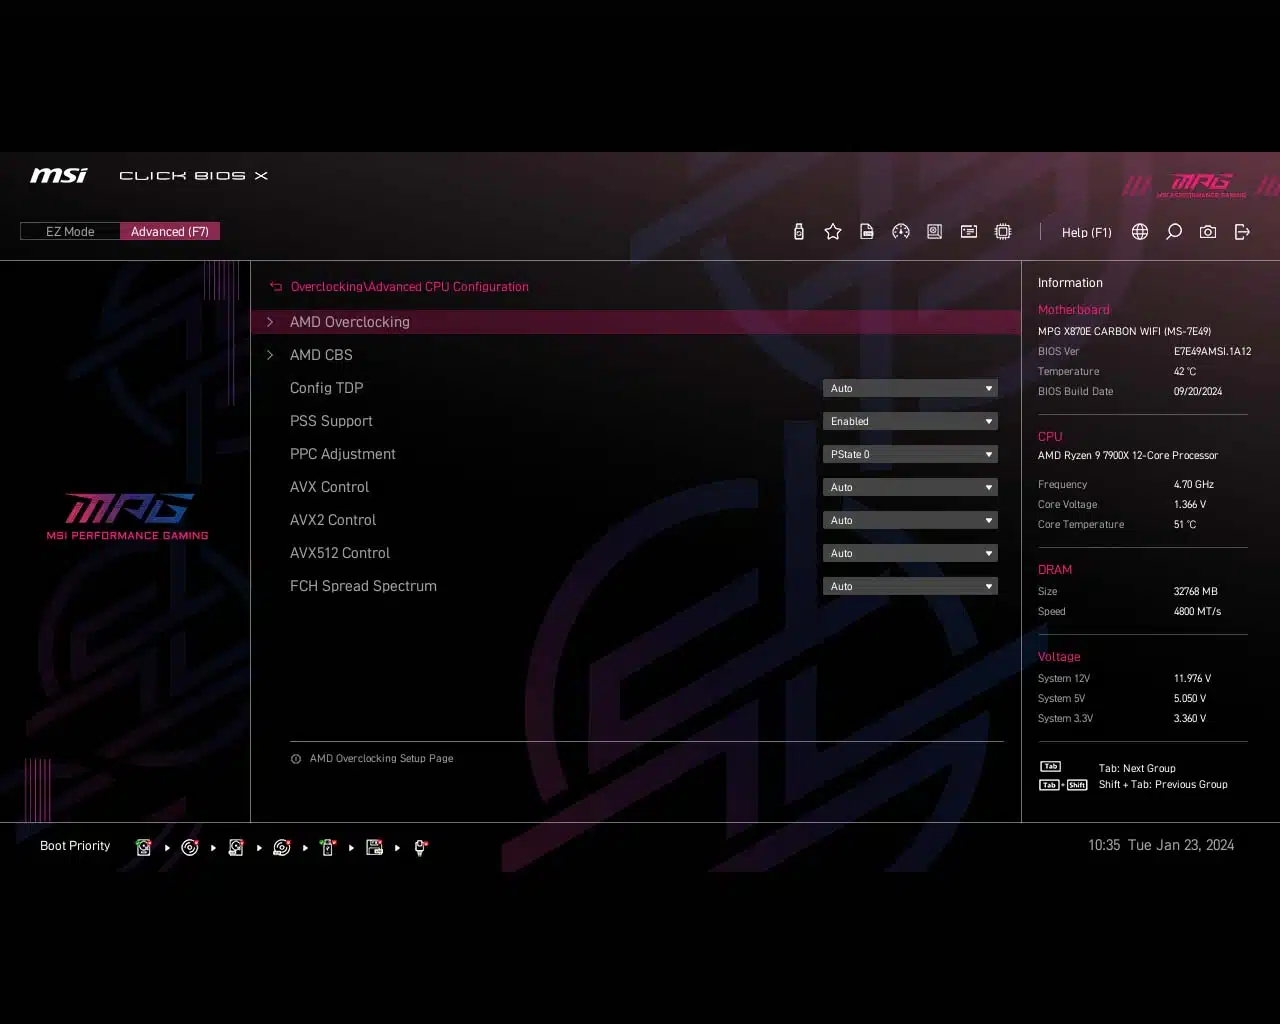The height and width of the screenshot is (1024, 1280).
Task: Expand the AMD CBS submenu
Action: tap(636, 355)
